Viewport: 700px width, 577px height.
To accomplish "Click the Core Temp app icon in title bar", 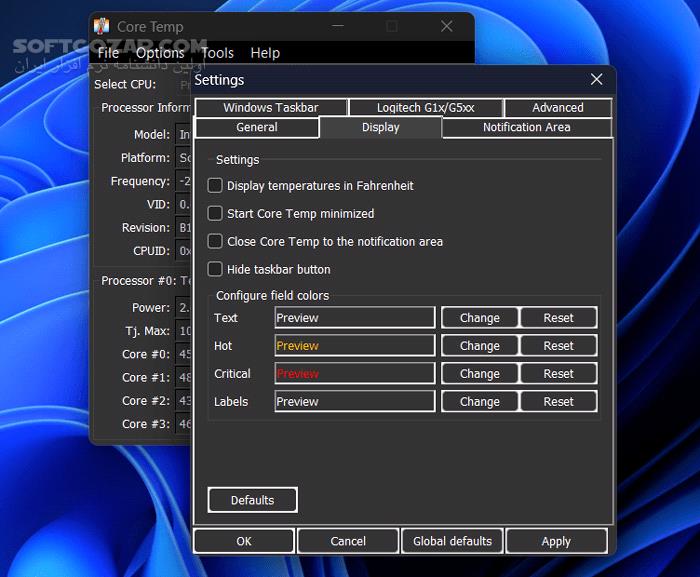I will click(101, 26).
